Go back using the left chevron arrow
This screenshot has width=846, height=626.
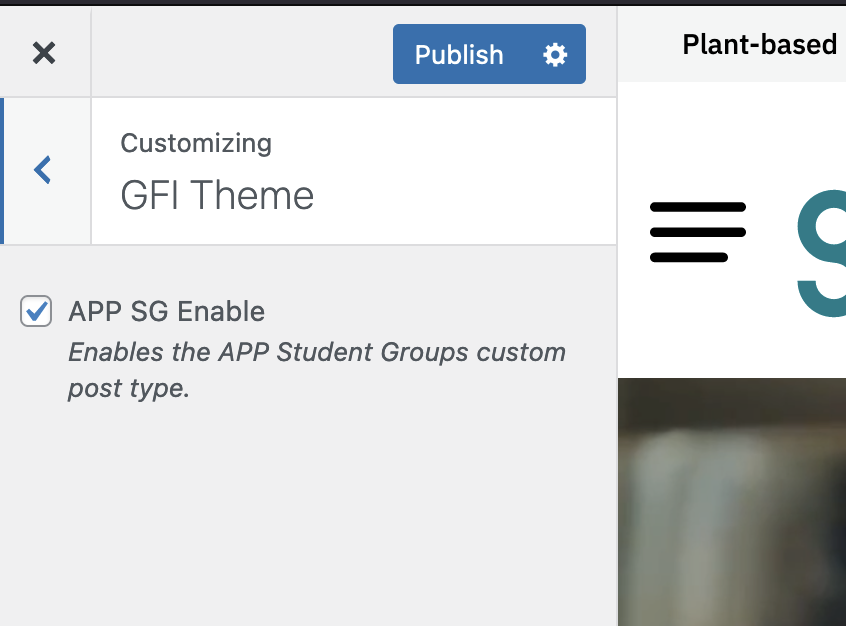pyautogui.click(x=43, y=170)
